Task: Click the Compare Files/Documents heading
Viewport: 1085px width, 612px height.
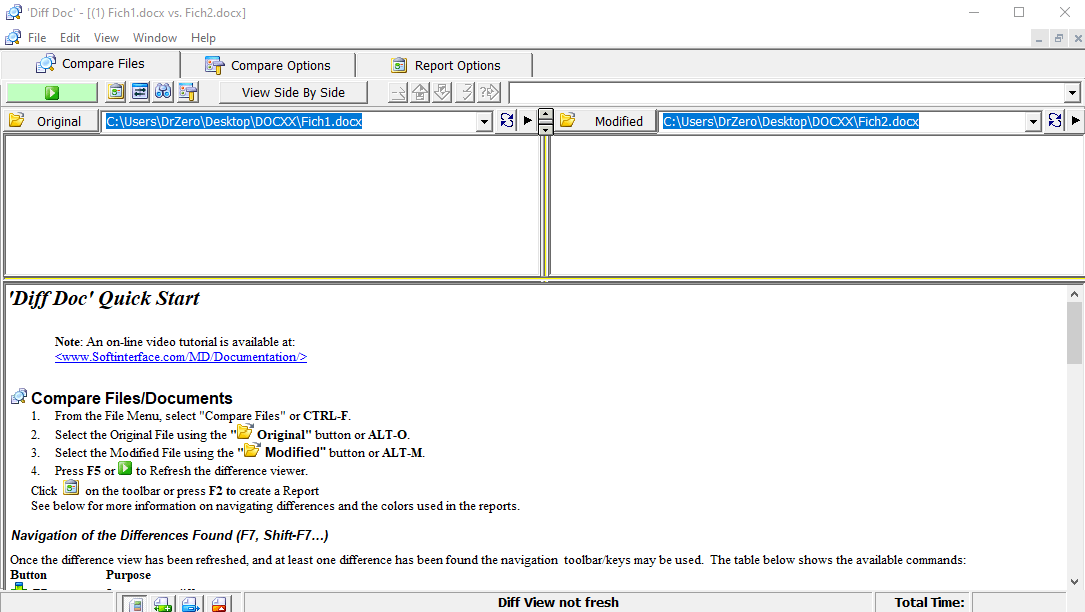Action: coord(131,398)
